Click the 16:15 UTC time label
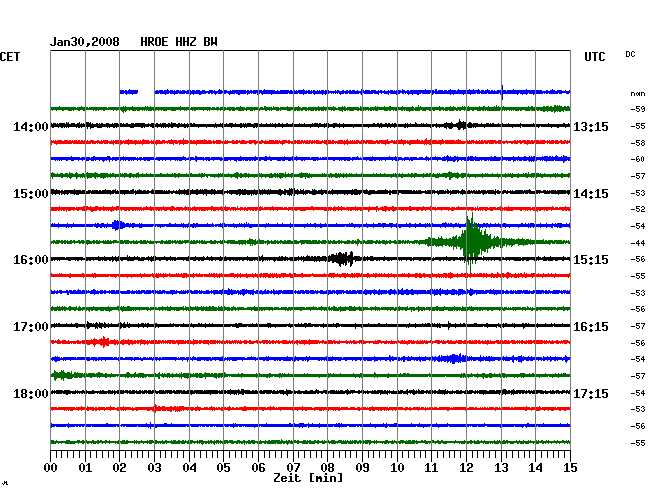650x494 pixels. 591,327
